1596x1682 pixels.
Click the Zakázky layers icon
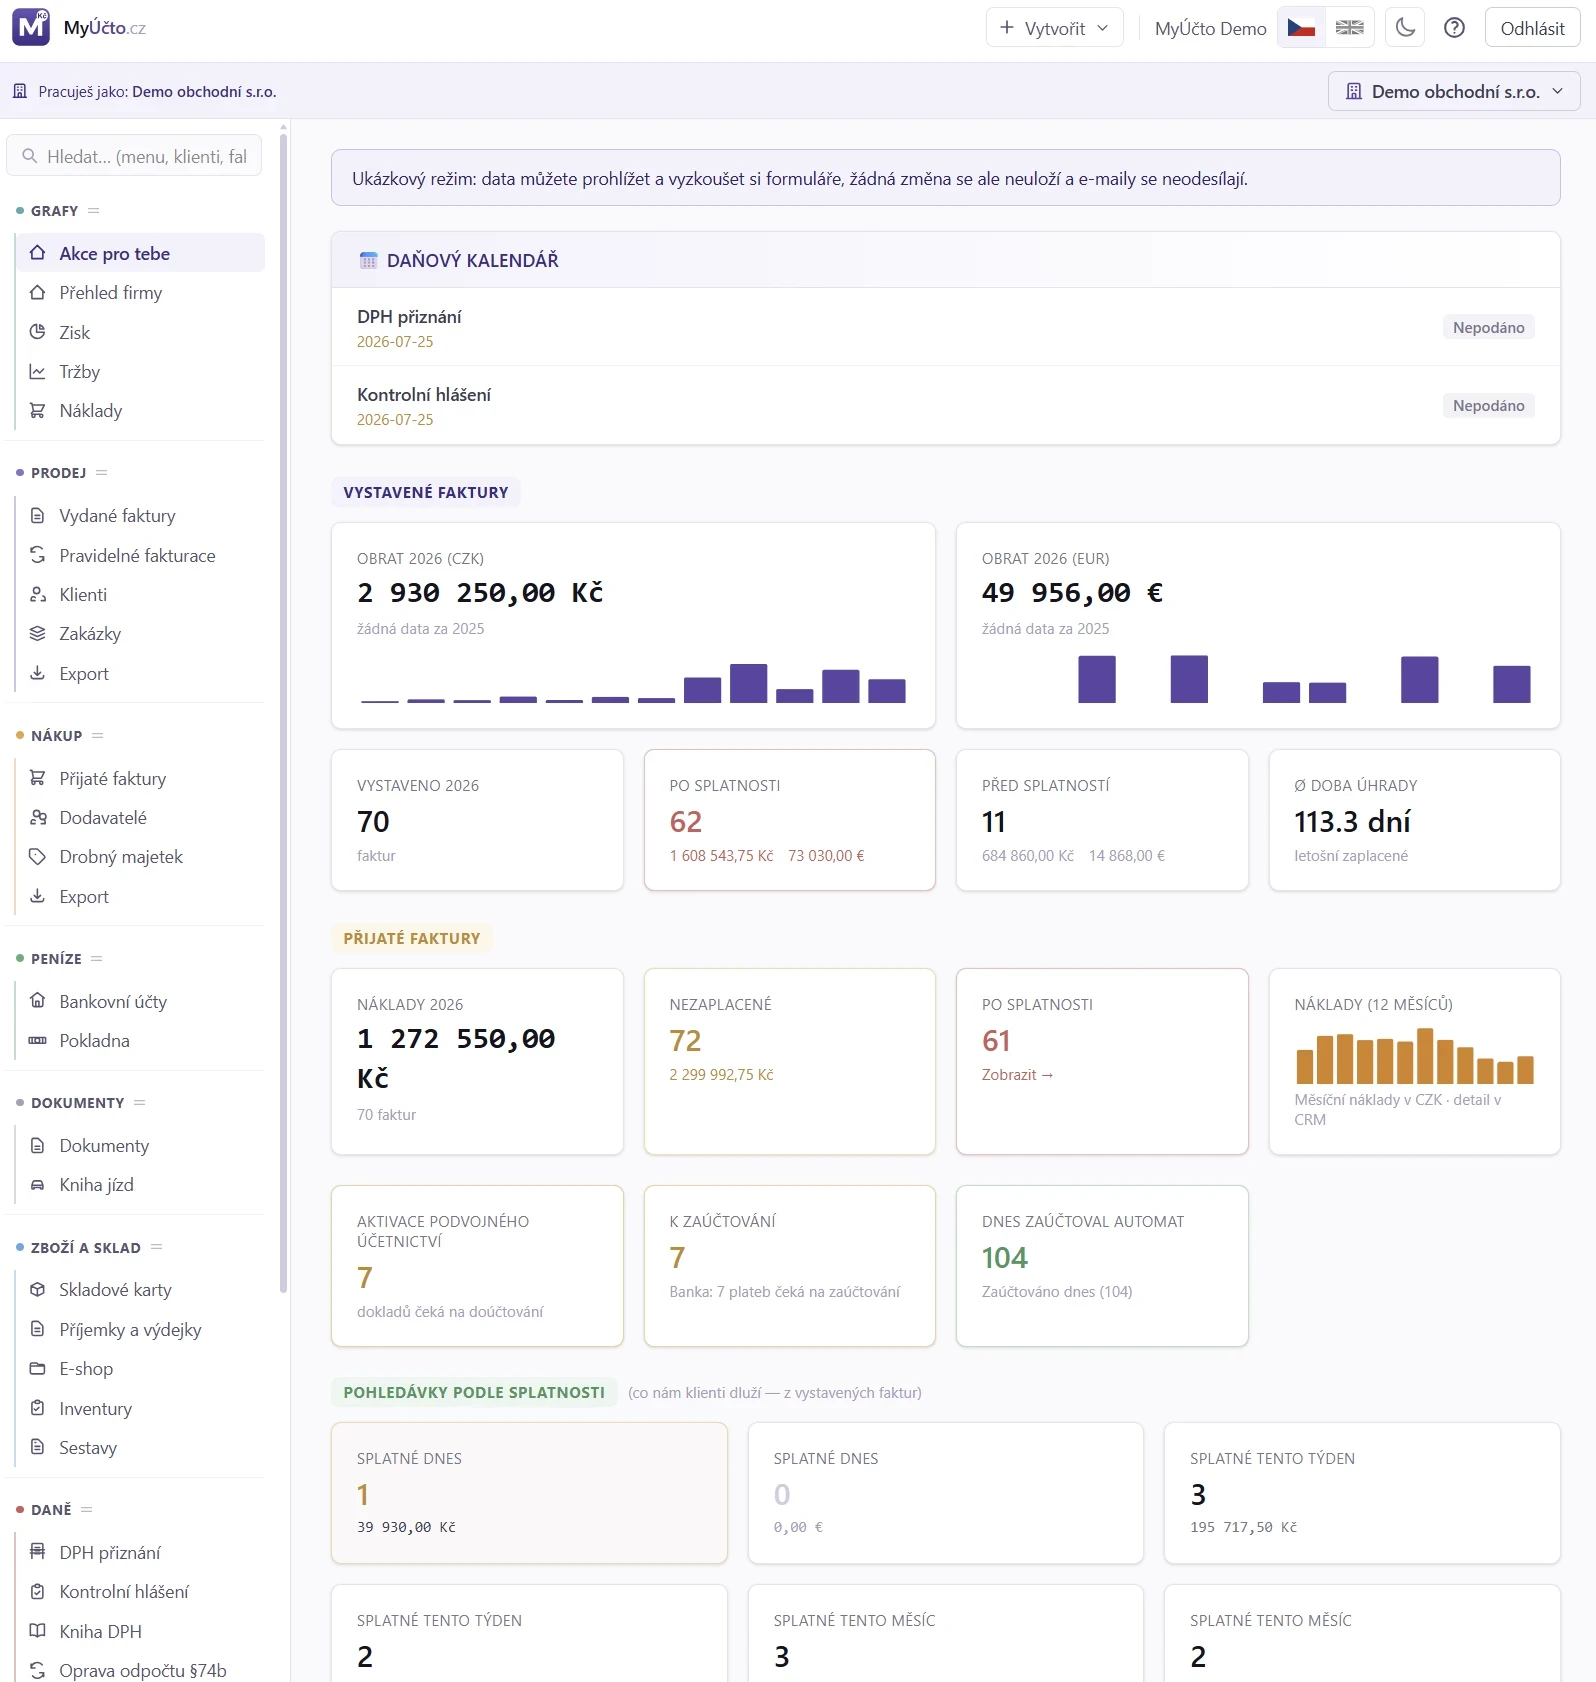coord(38,633)
